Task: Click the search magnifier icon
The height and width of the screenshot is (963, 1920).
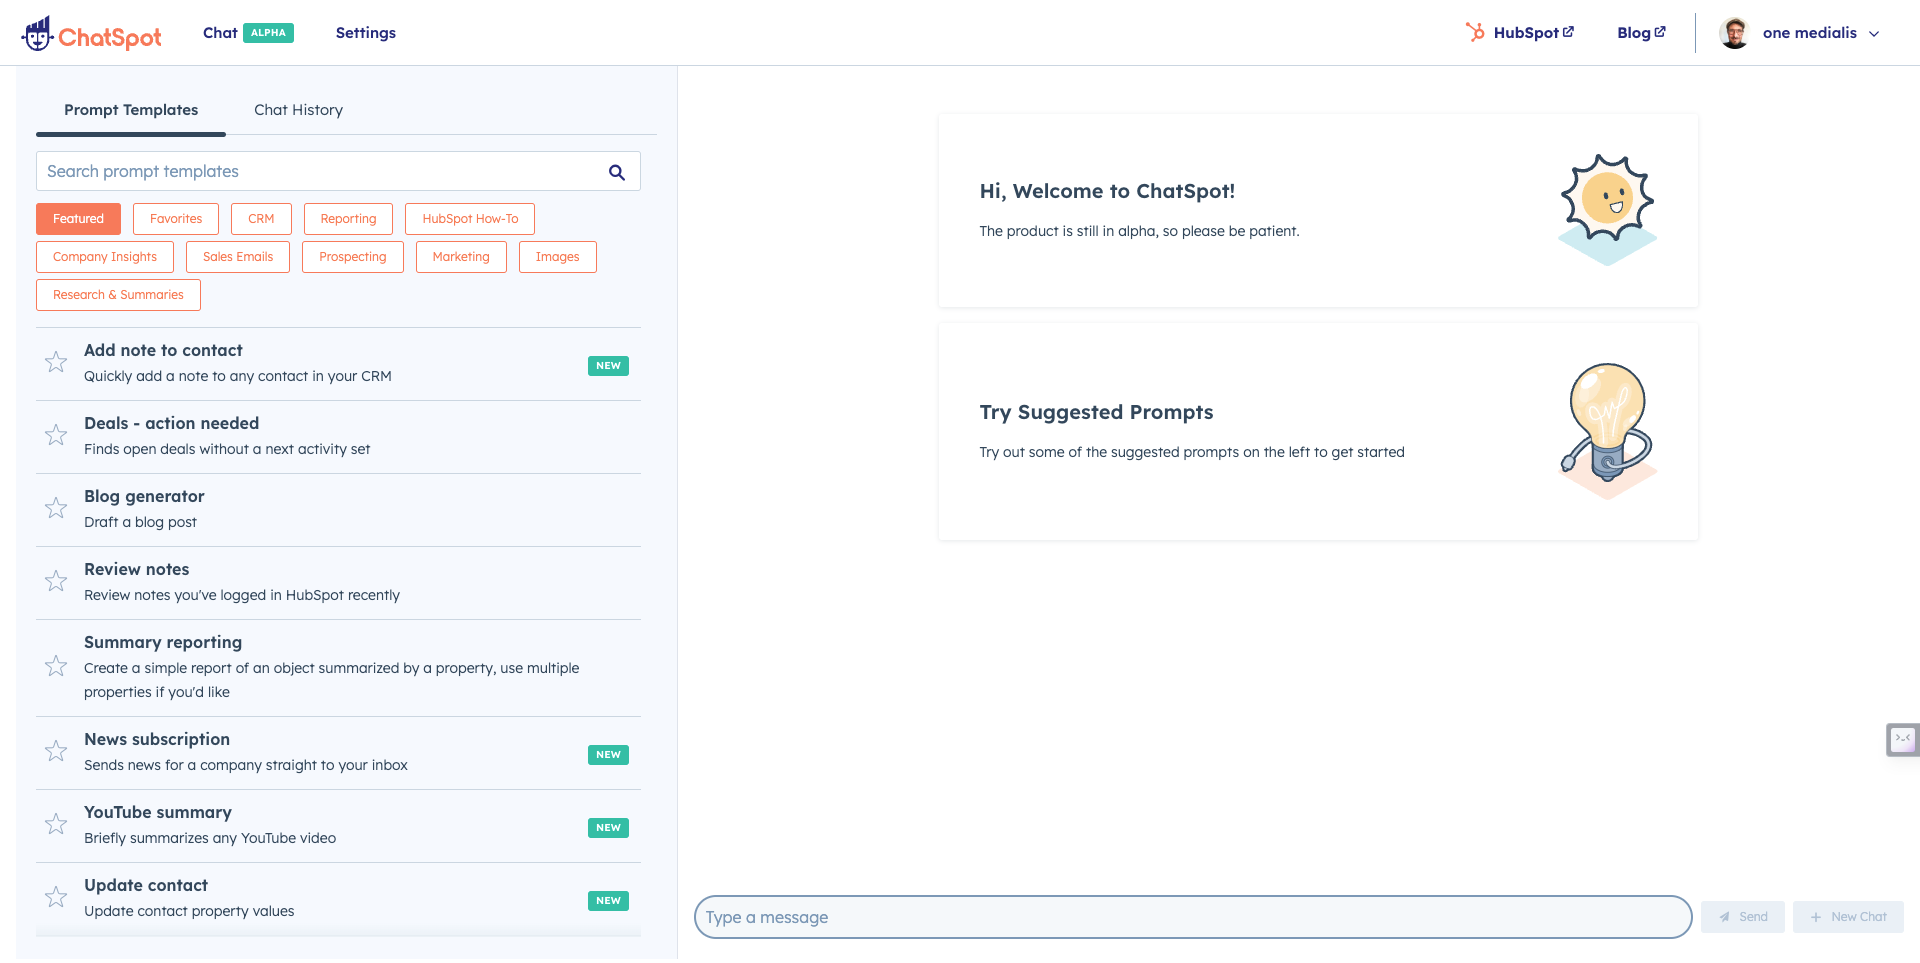Action: point(617,172)
